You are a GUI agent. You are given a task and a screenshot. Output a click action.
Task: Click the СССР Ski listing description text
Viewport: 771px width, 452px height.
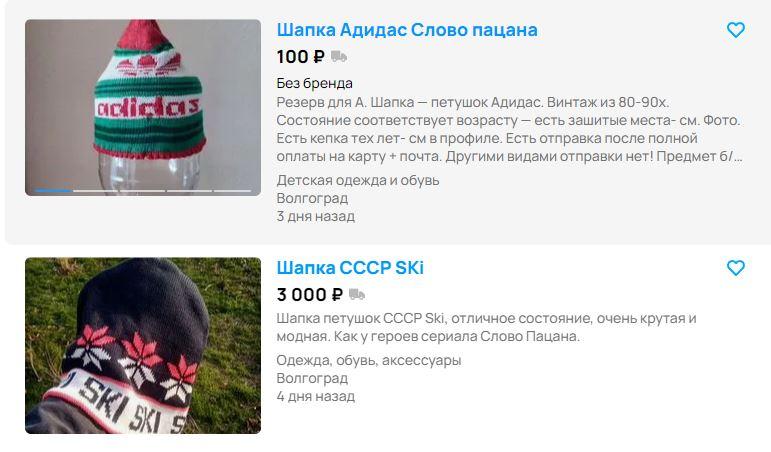tap(486, 327)
